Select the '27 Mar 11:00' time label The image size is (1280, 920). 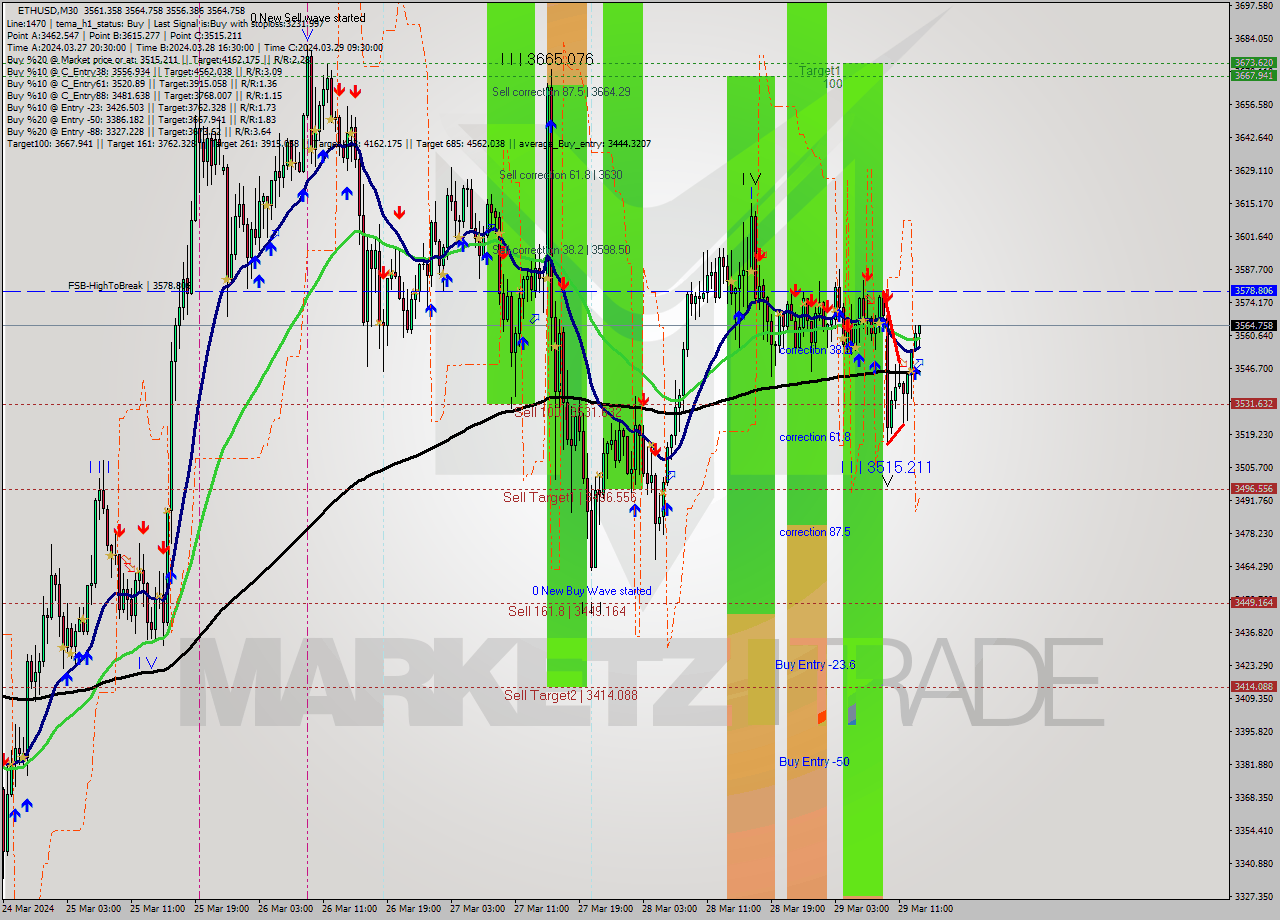pyautogui.click(x=541, y=909)
